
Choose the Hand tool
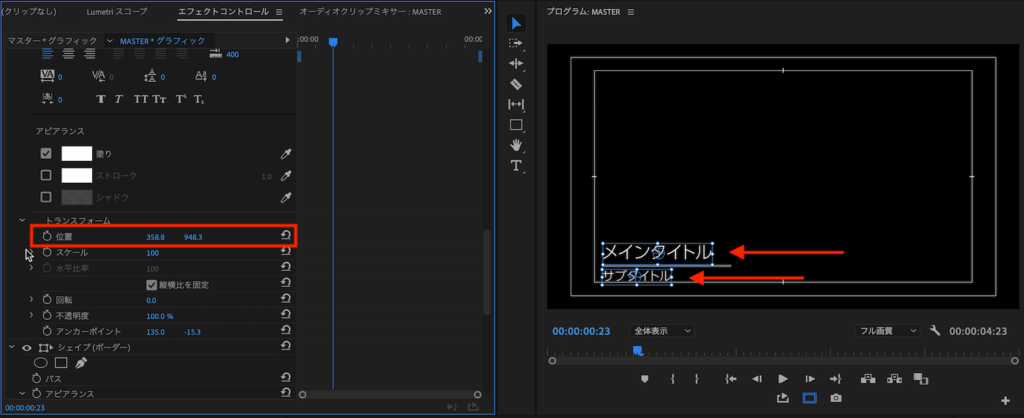pyautogui.click(x=516, y=145)
